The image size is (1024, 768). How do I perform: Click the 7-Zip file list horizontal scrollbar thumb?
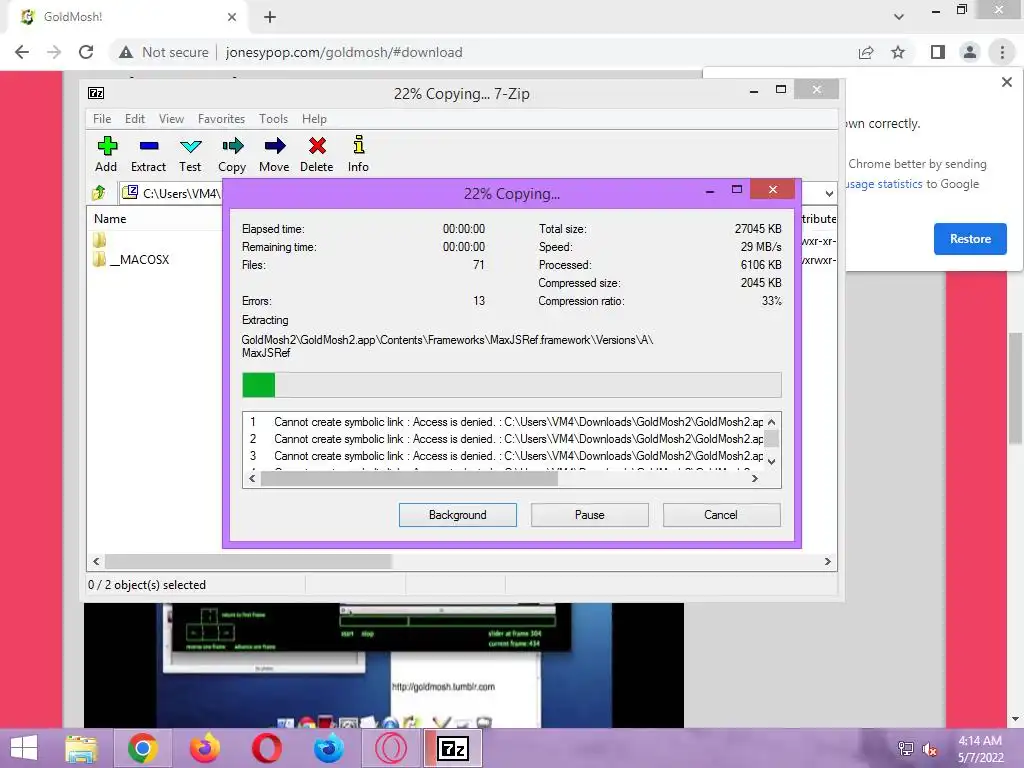(x=248, y=562)
